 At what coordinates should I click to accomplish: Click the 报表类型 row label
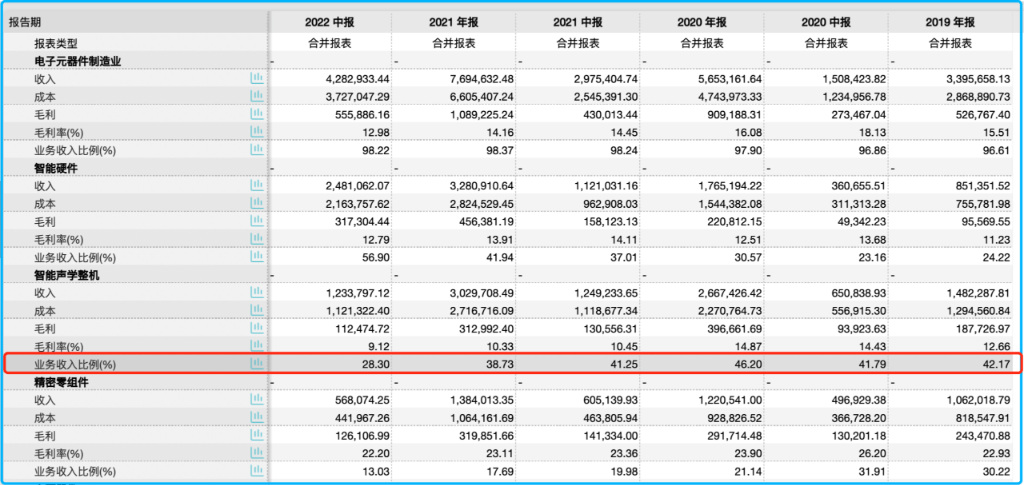click(55, 43)
